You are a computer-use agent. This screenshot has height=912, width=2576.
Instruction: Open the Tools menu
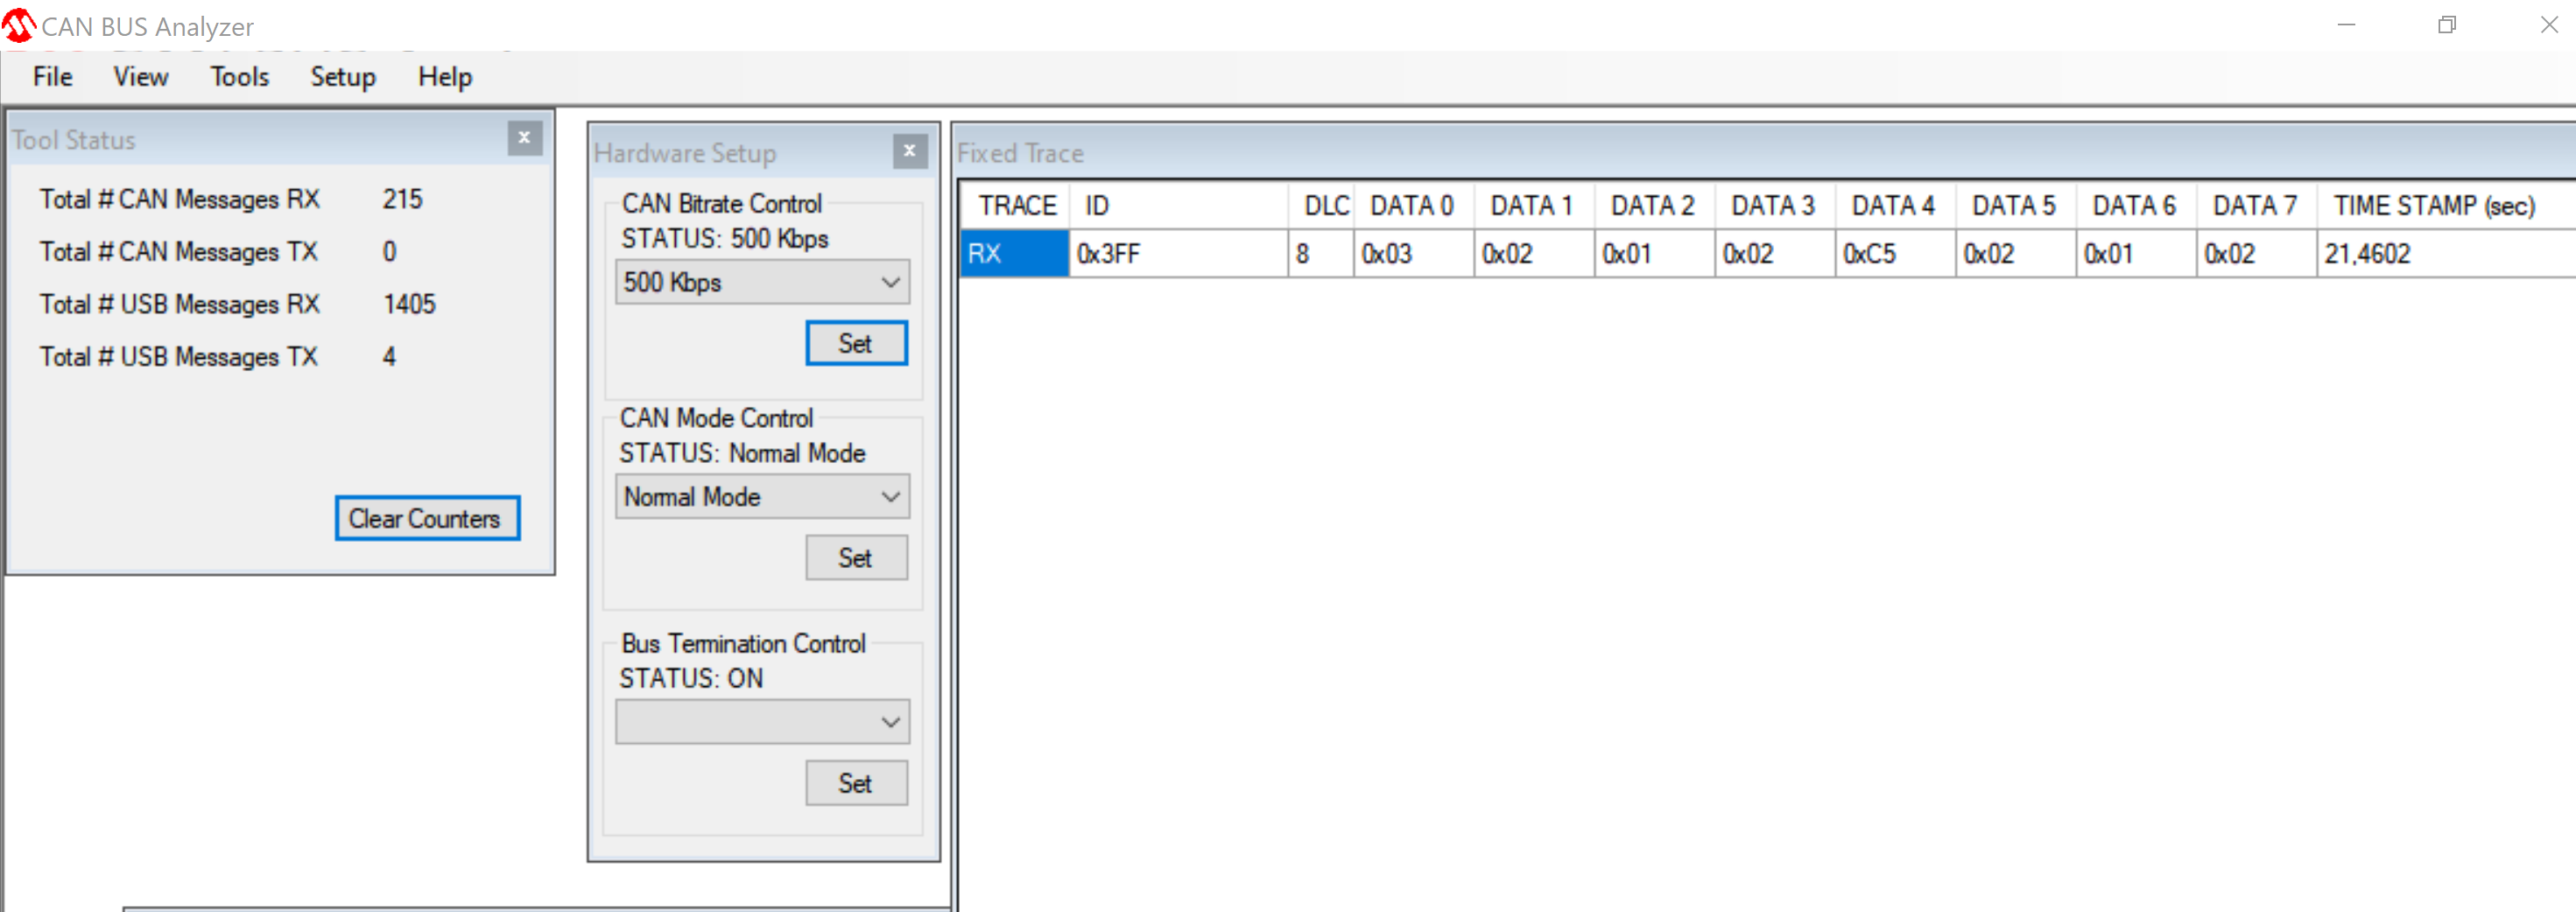(238, 77)
